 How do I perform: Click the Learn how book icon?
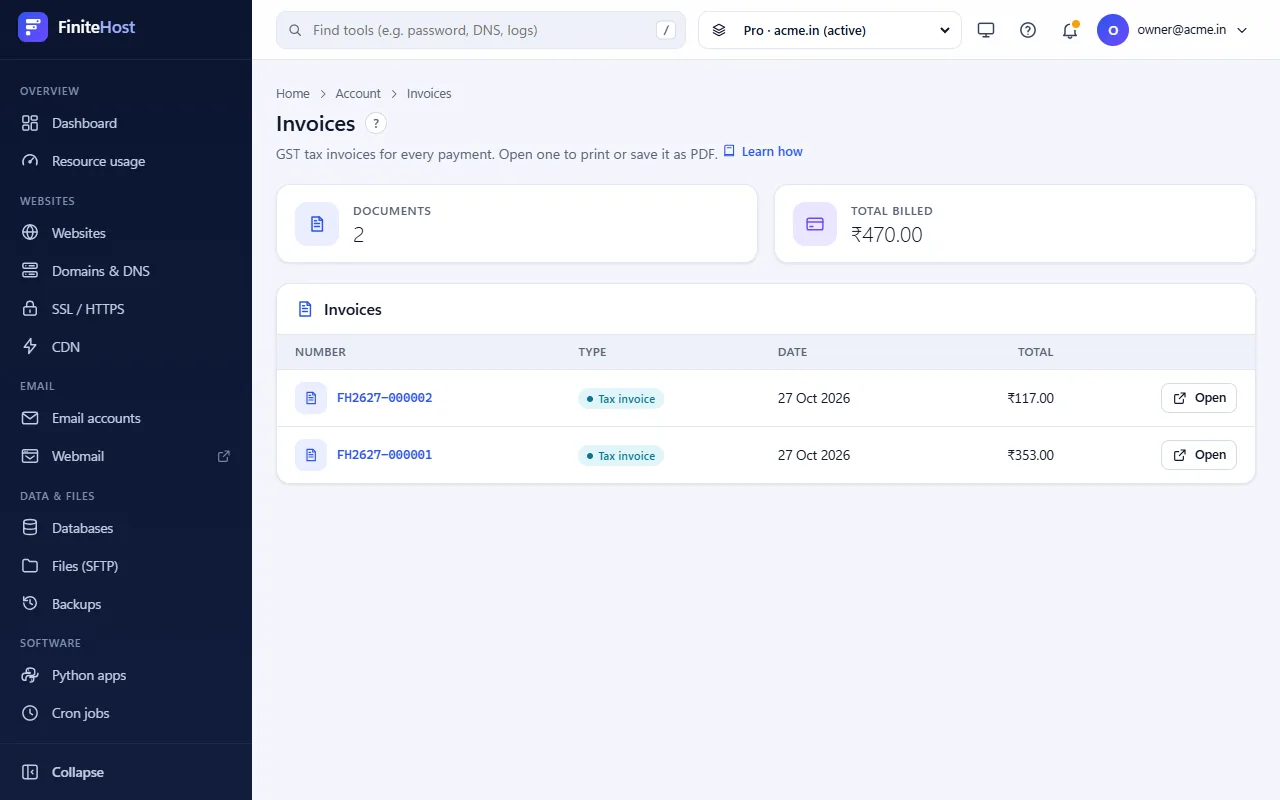pyautogui.click(x=729, y=151)
